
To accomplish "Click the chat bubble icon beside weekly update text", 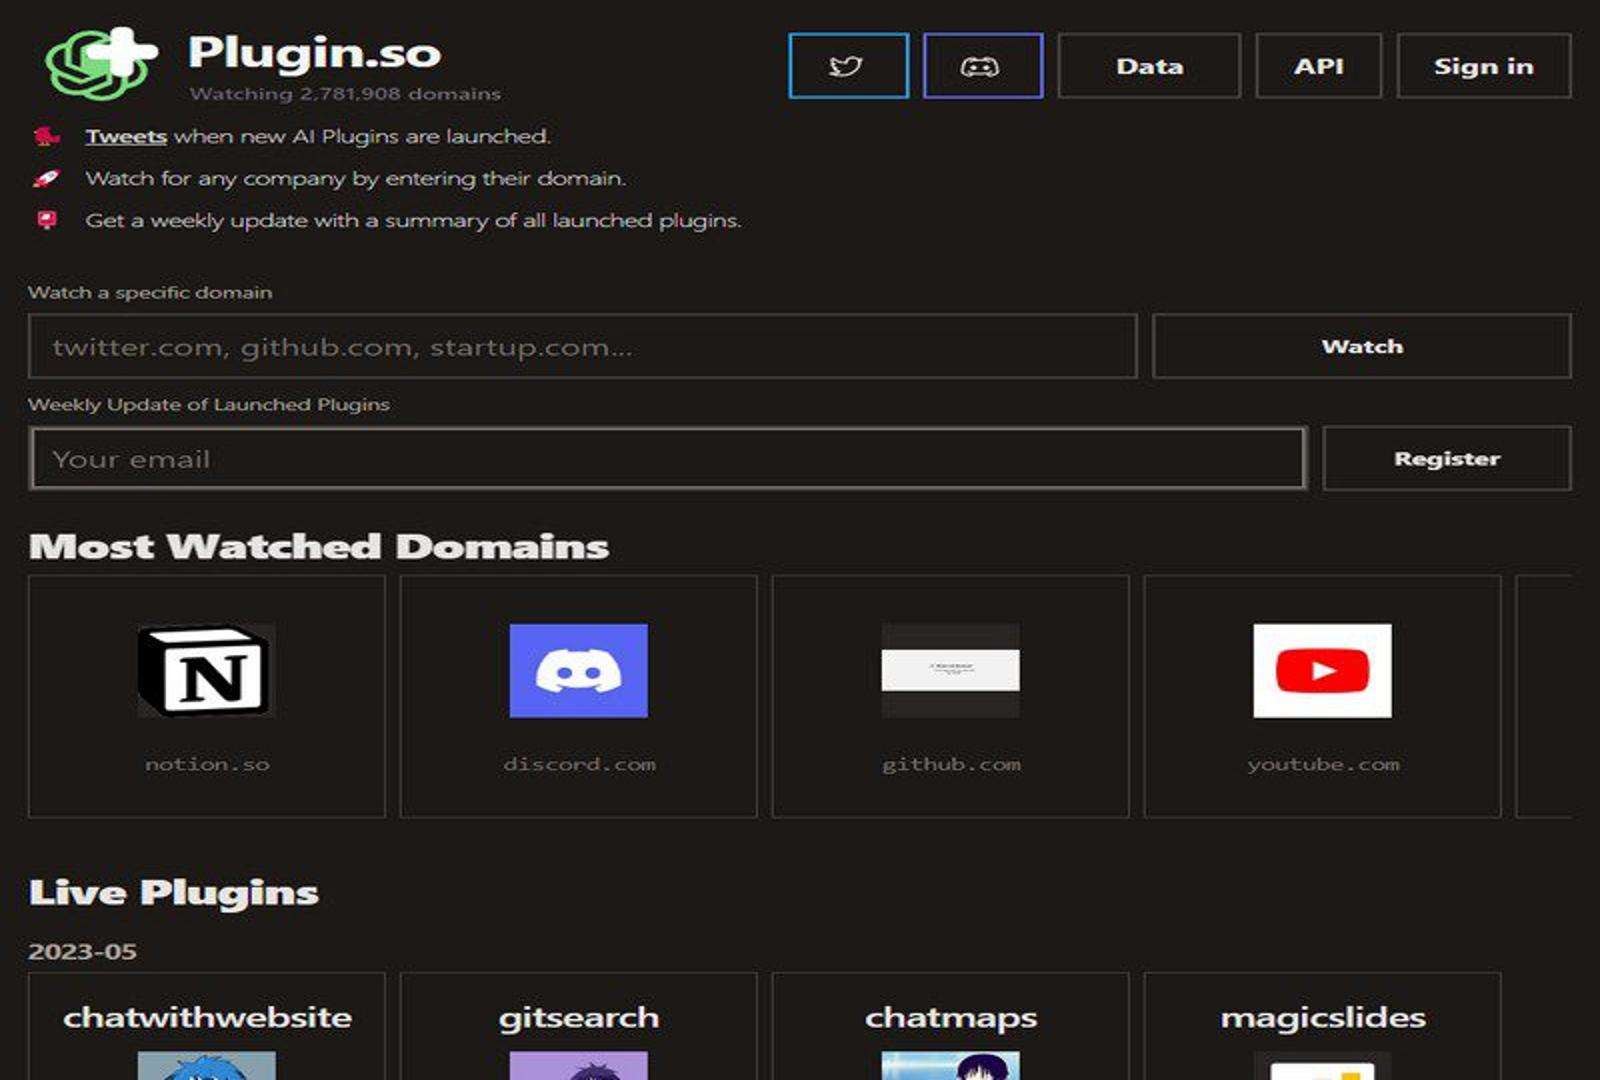I will (x=44, y=221).
